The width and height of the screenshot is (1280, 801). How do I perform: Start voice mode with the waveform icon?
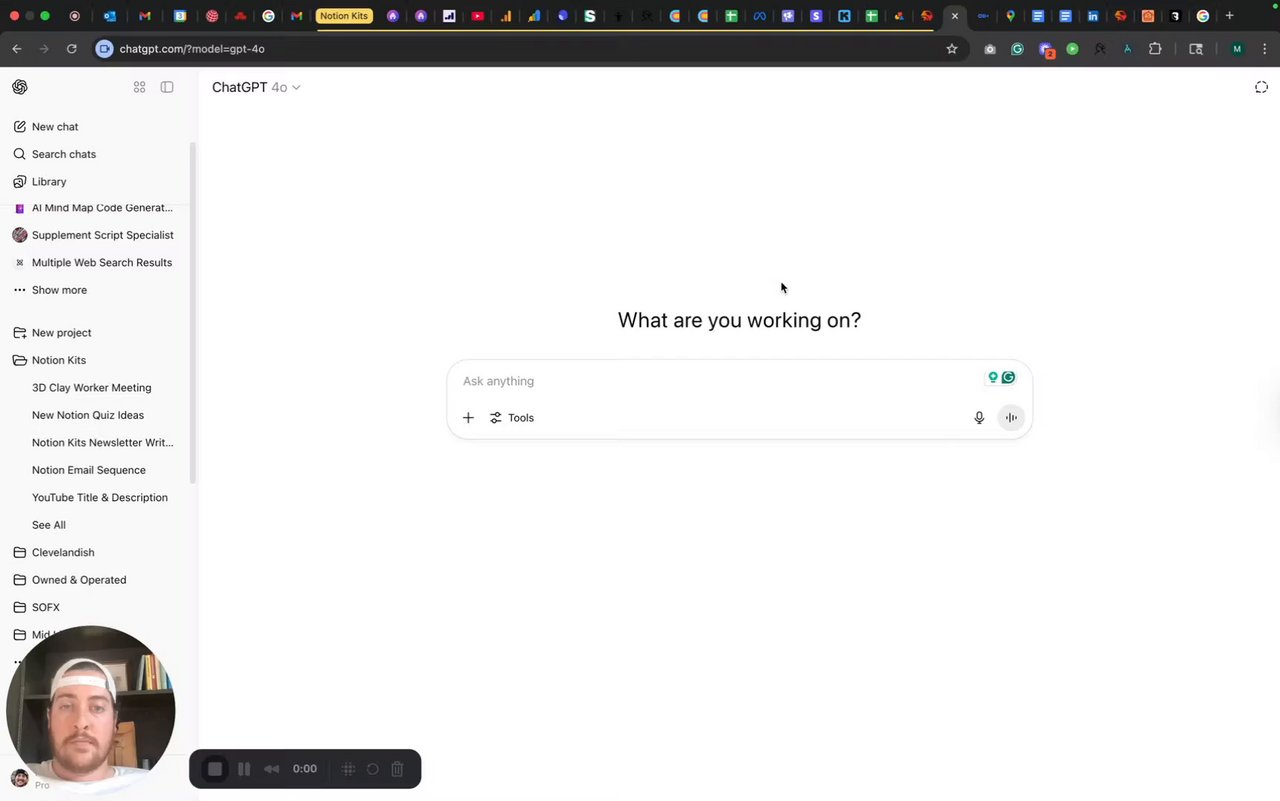1011,418
